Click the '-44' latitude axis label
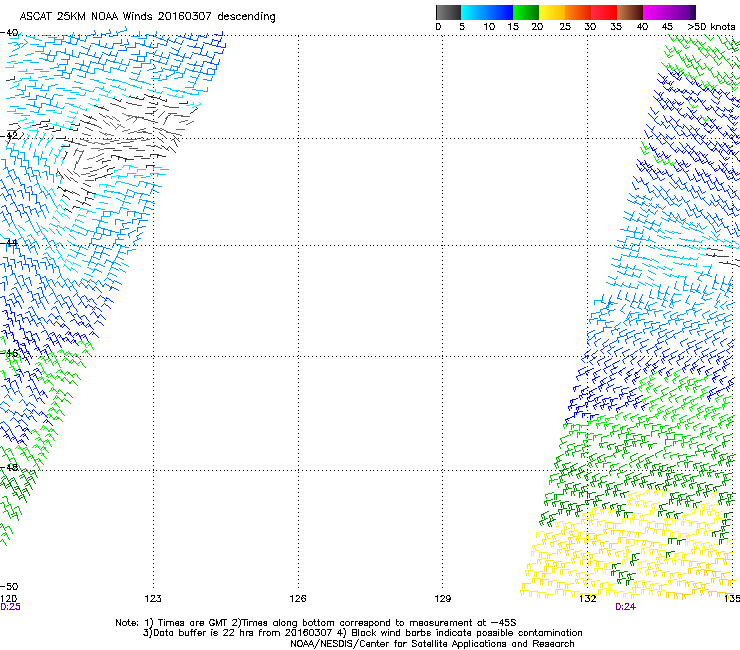740x650 pixels. pos(9,243)
